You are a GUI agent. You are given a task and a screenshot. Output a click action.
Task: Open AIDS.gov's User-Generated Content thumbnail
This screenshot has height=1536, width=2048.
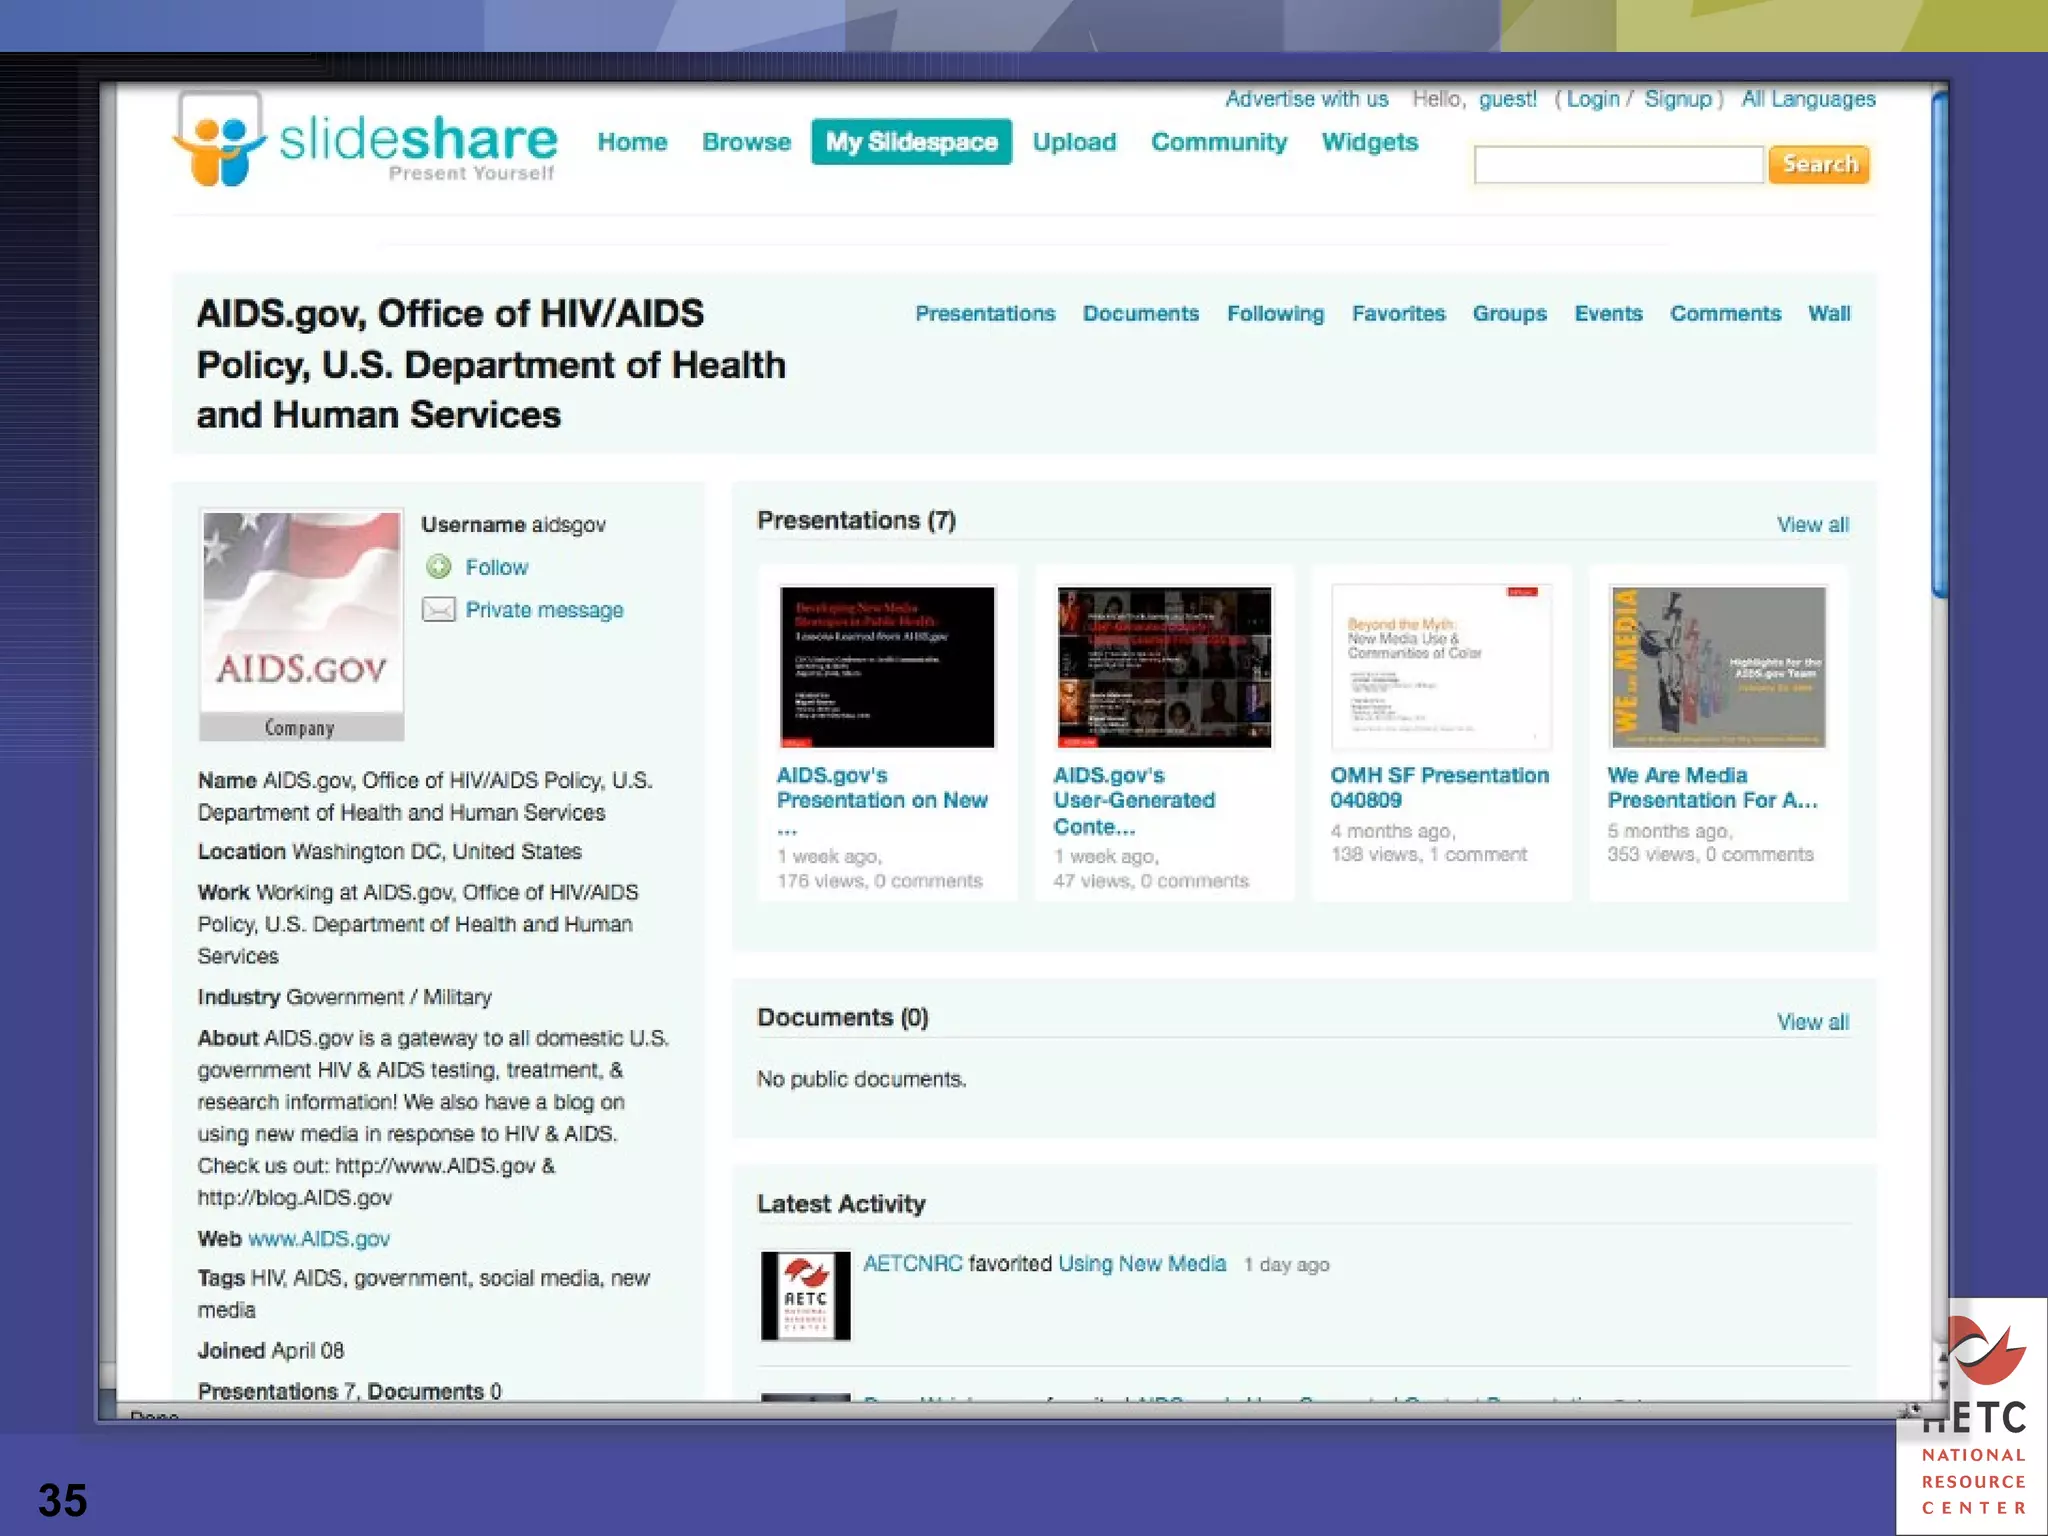pyautogui.click(x=1164, y=667)
